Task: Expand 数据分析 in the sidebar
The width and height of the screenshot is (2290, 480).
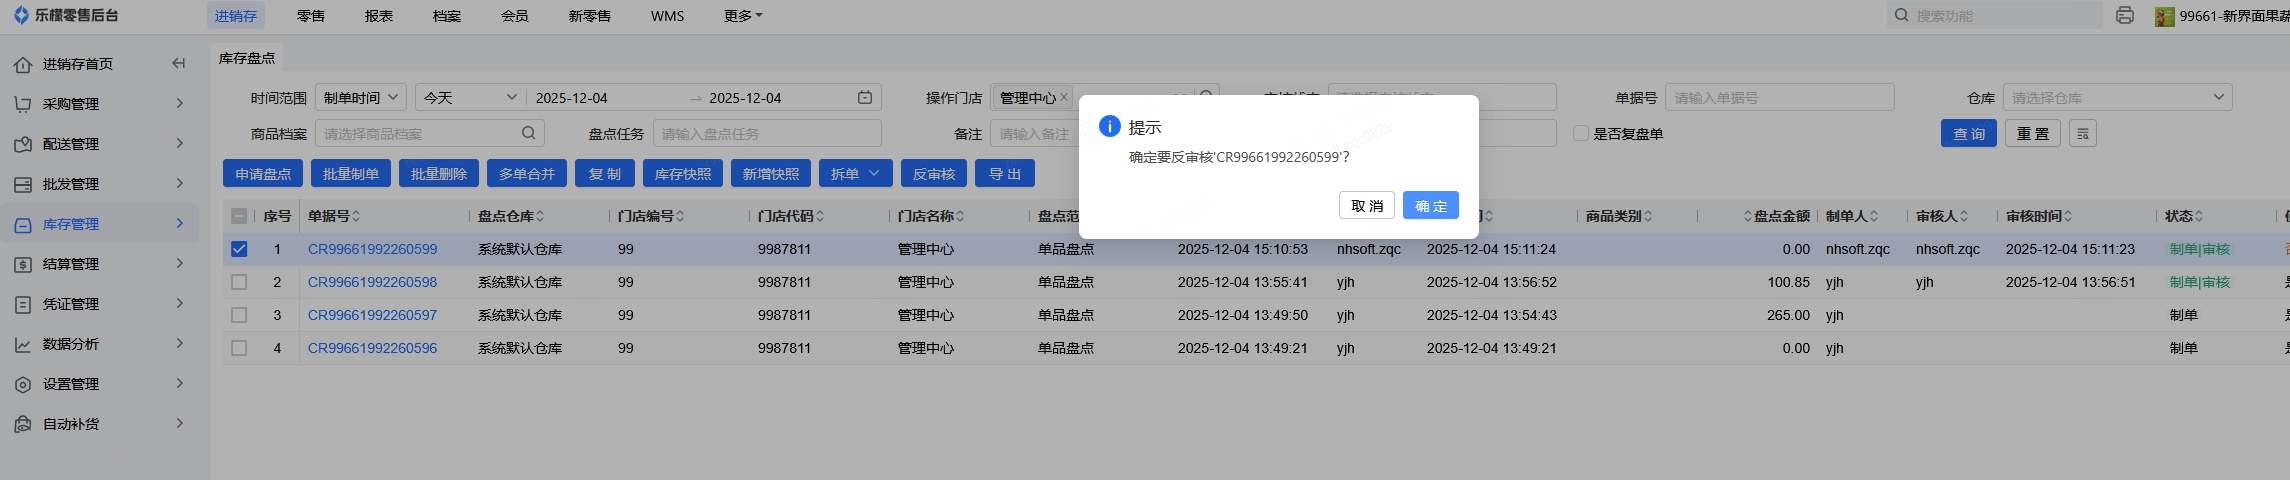Action: coord(180,343)
